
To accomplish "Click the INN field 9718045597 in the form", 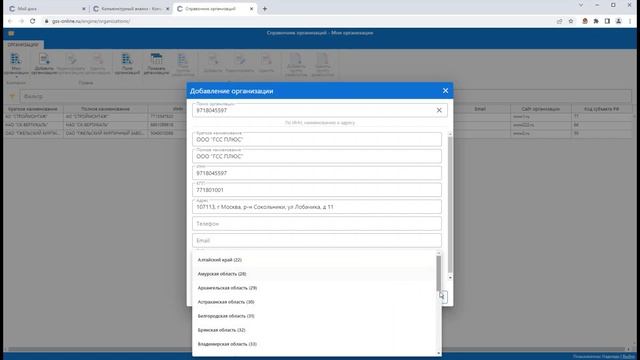I will [x=317, y=173].
